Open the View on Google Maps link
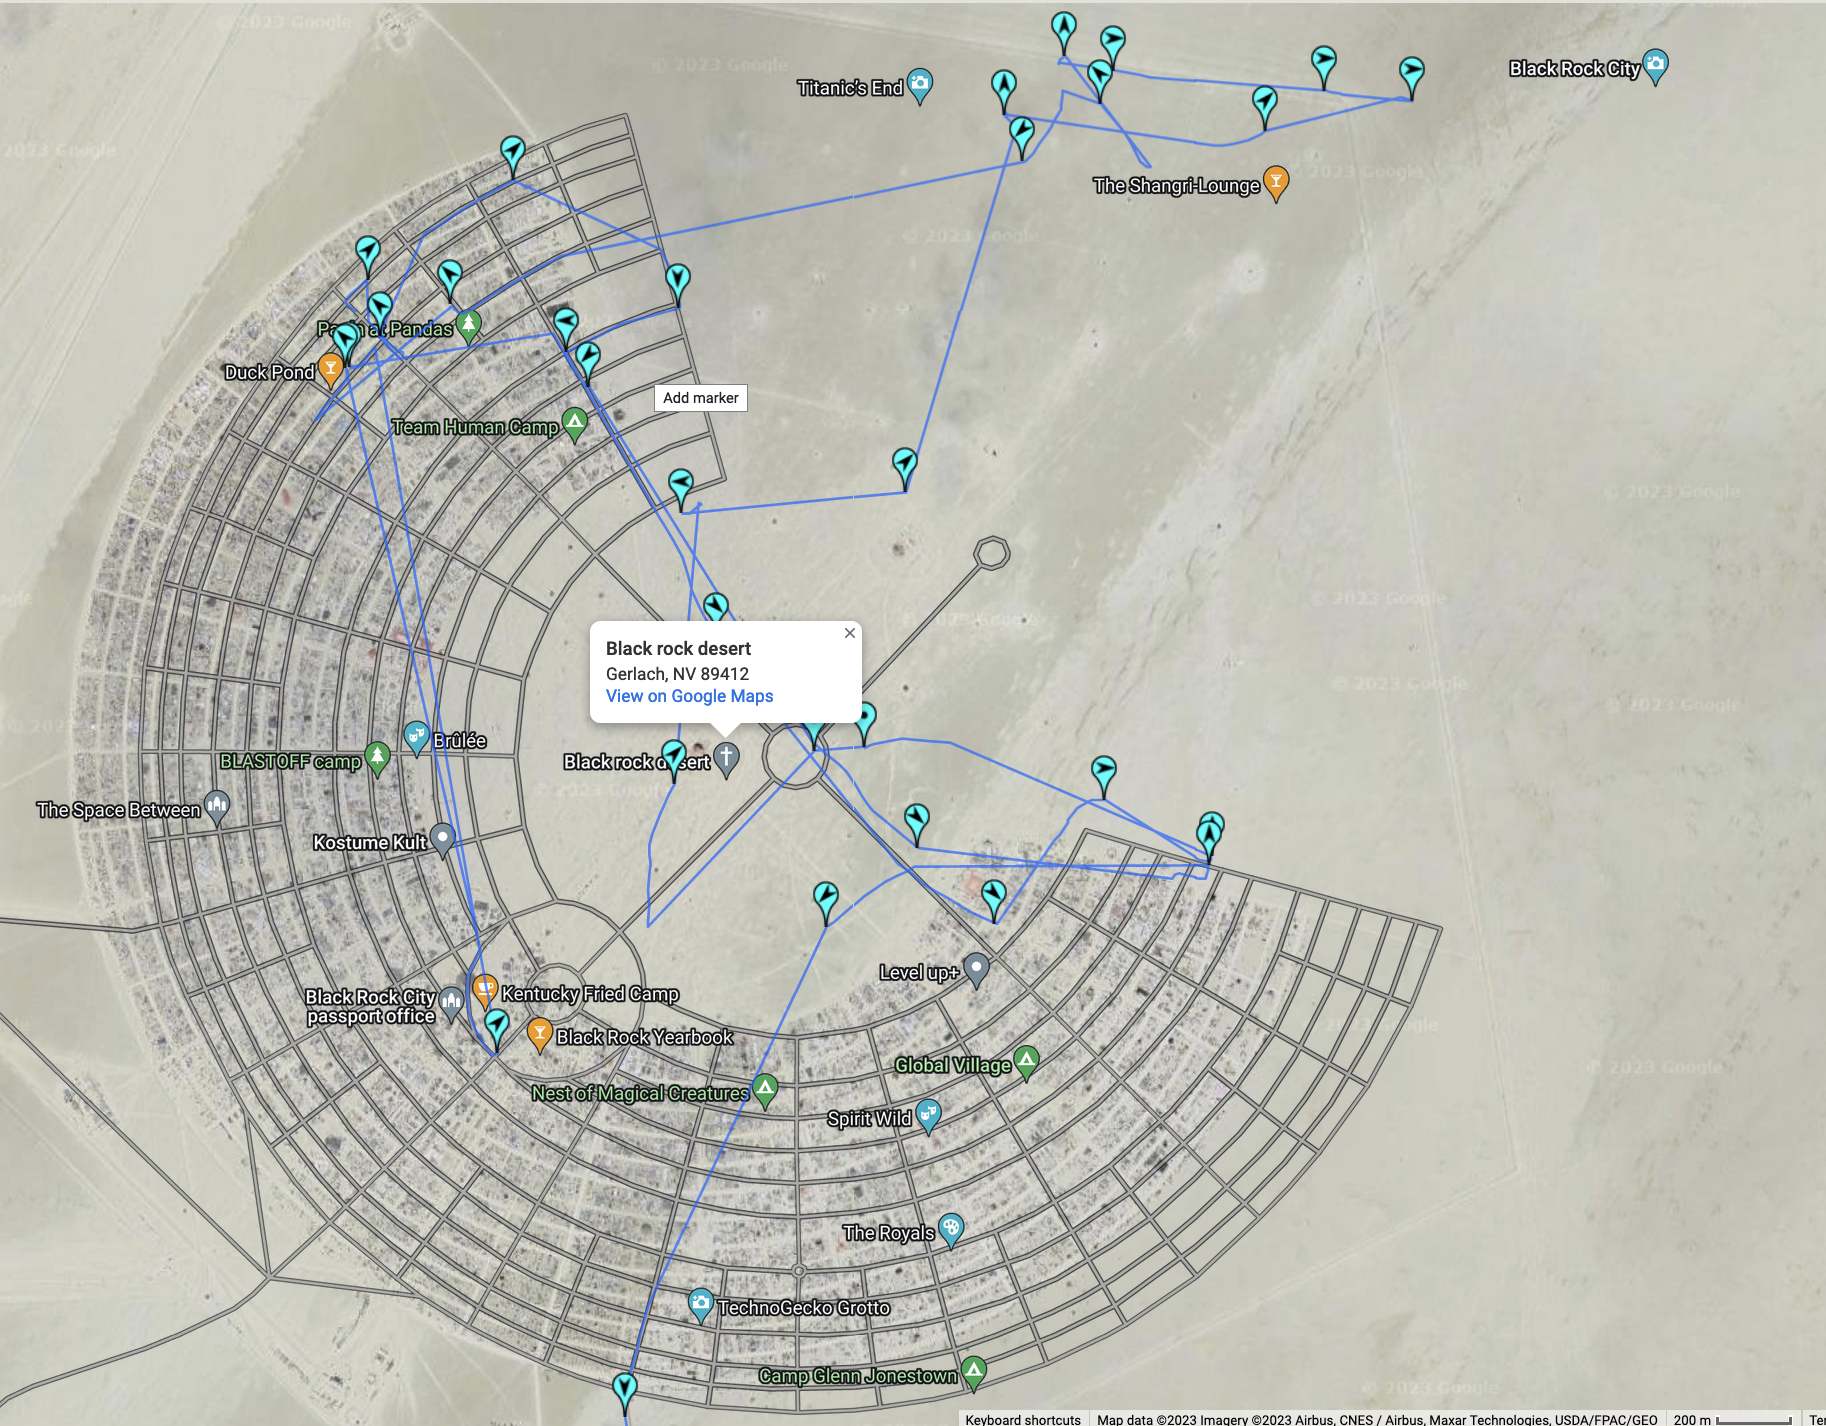Screen dimensions: 1826x1426 (689, 696)
